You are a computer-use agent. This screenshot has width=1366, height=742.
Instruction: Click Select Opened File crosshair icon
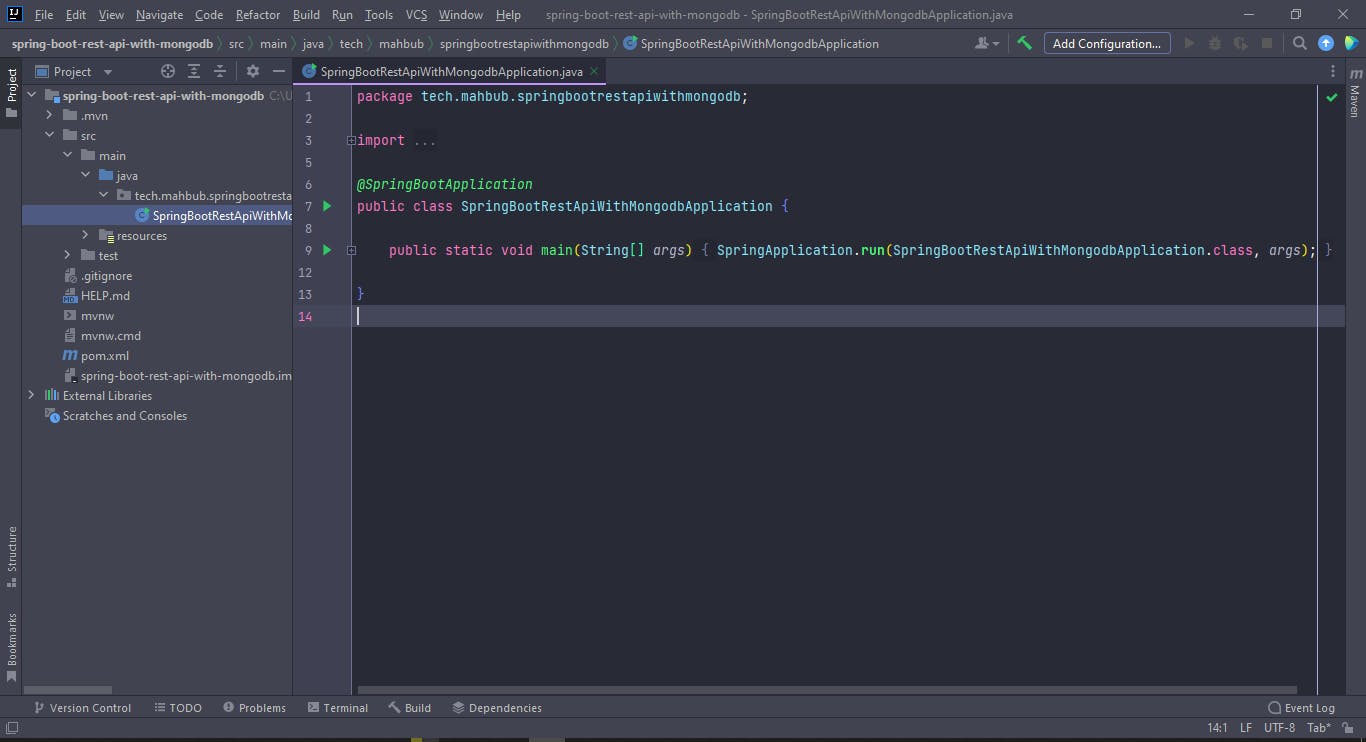click(168, 71)
